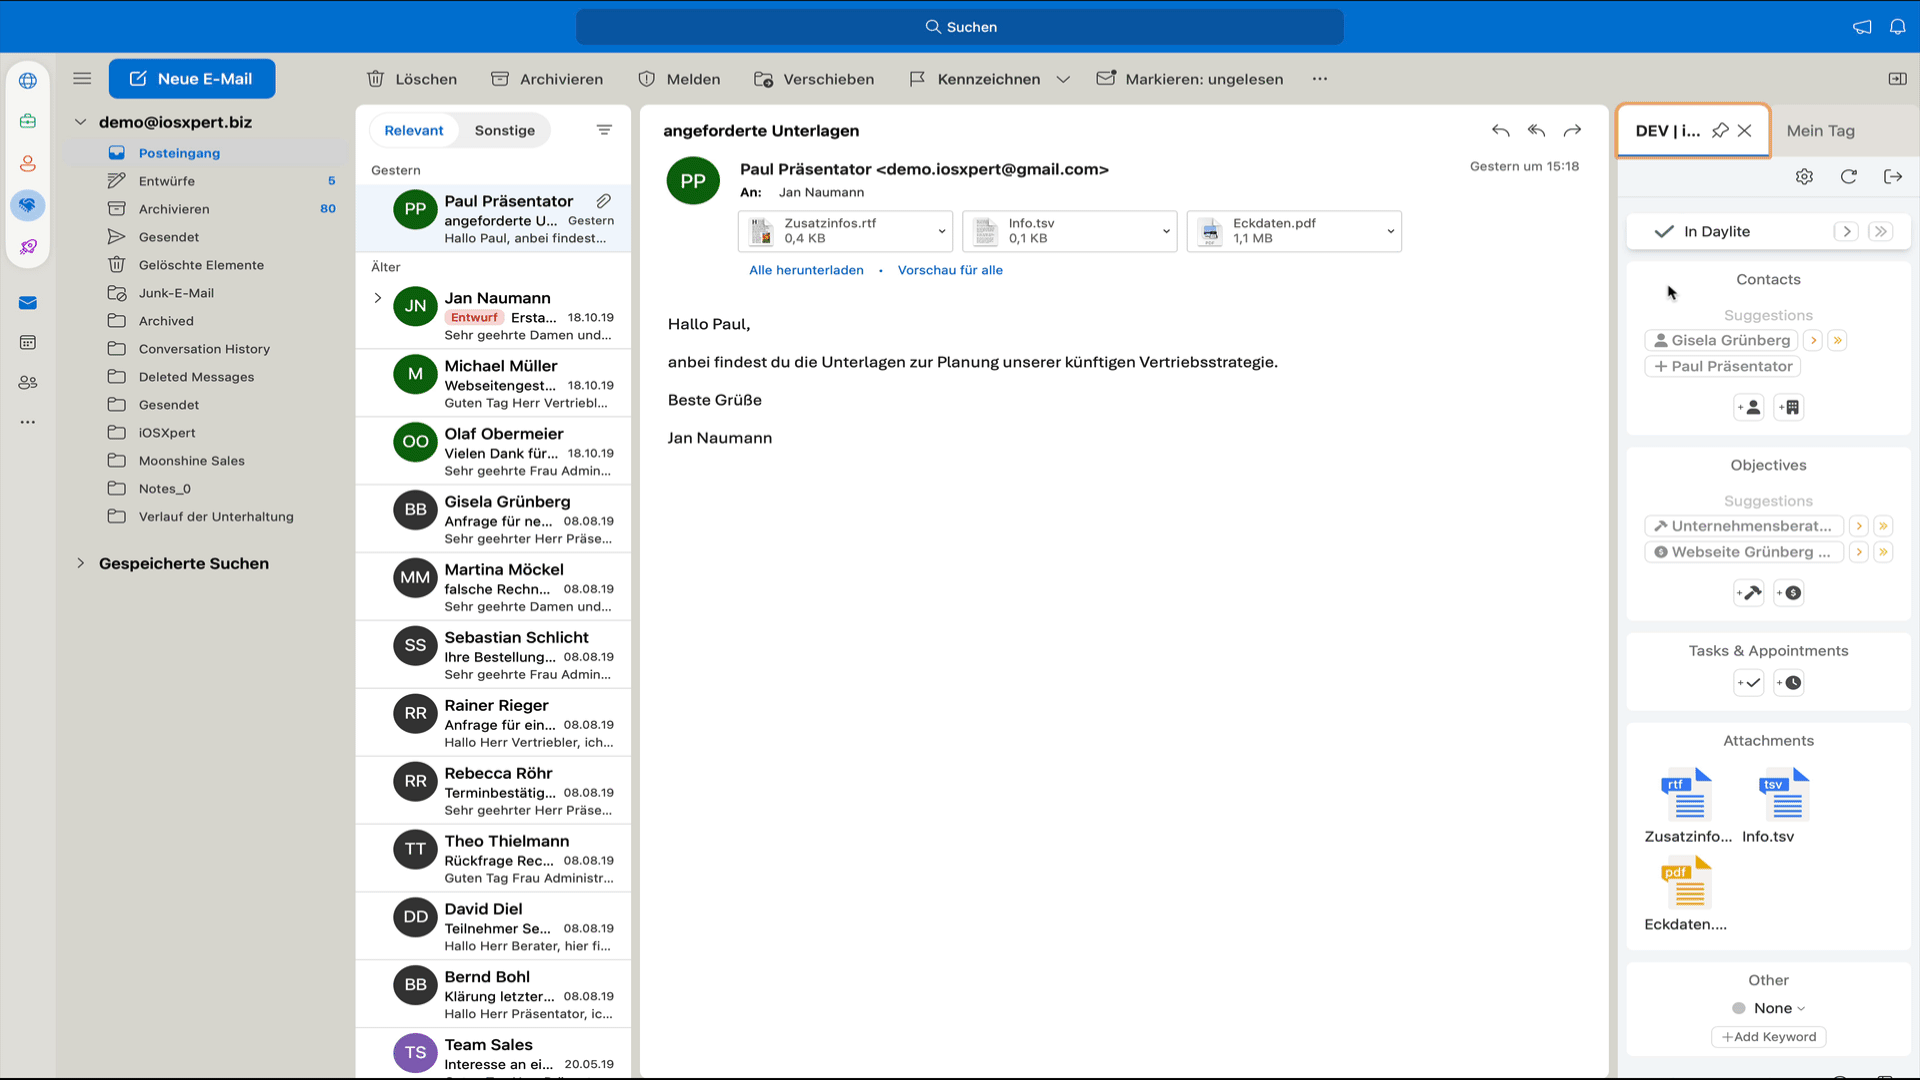Expand Gespeicherte Suchen section
1920x1080 pixels.
coord(81,563)
